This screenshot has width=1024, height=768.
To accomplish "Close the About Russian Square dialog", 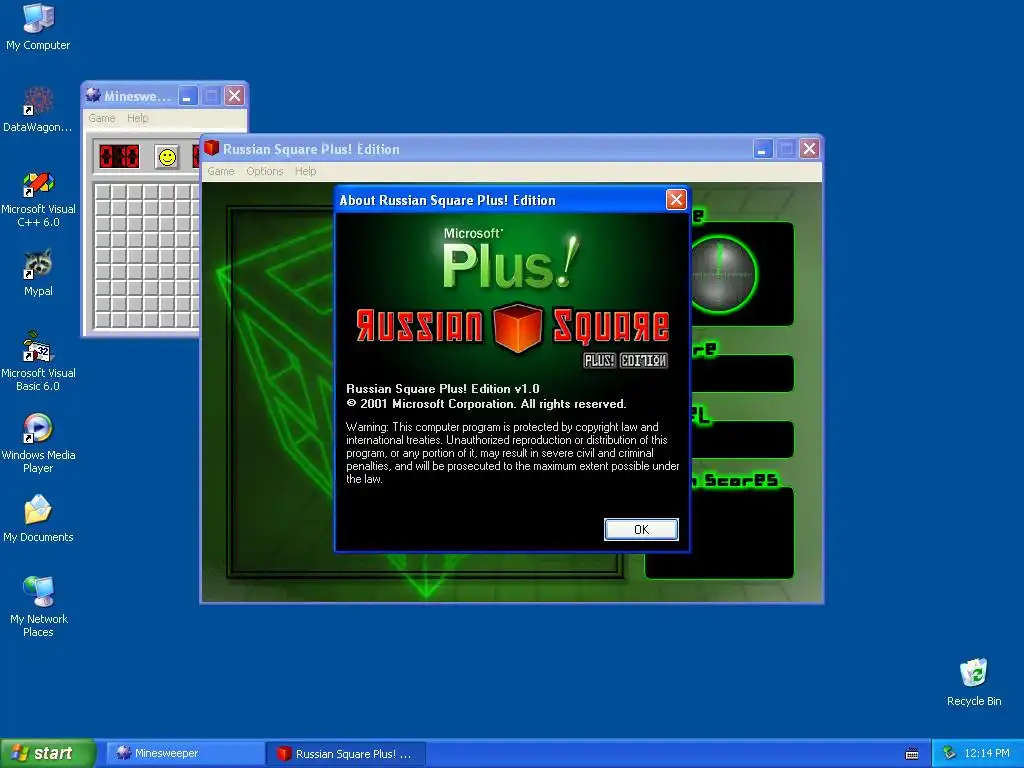I will (676, 199).
